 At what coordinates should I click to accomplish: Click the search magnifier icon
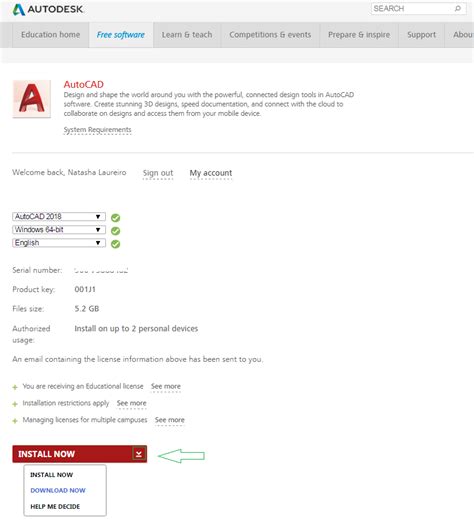coord(458,8)
